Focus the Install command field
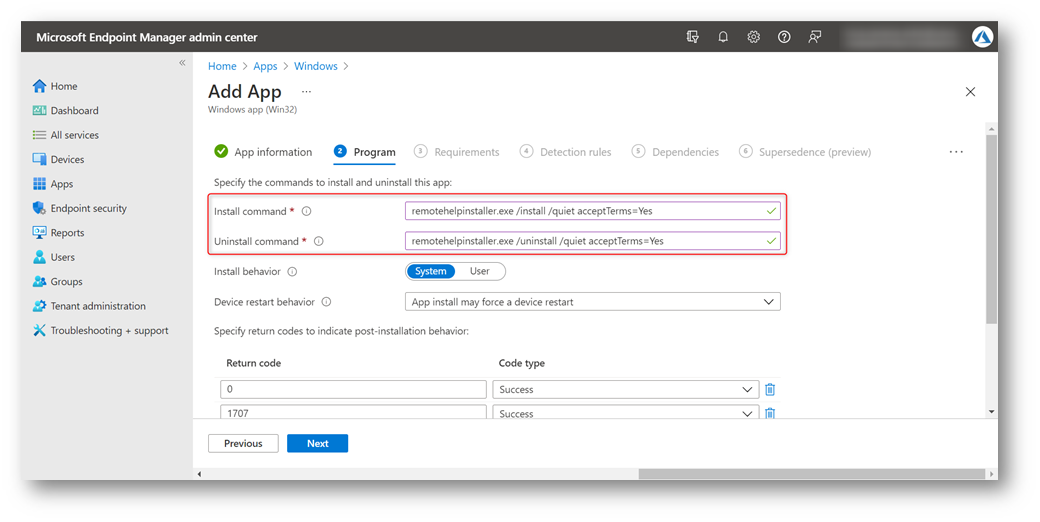1040x522 pixels. 592,211
